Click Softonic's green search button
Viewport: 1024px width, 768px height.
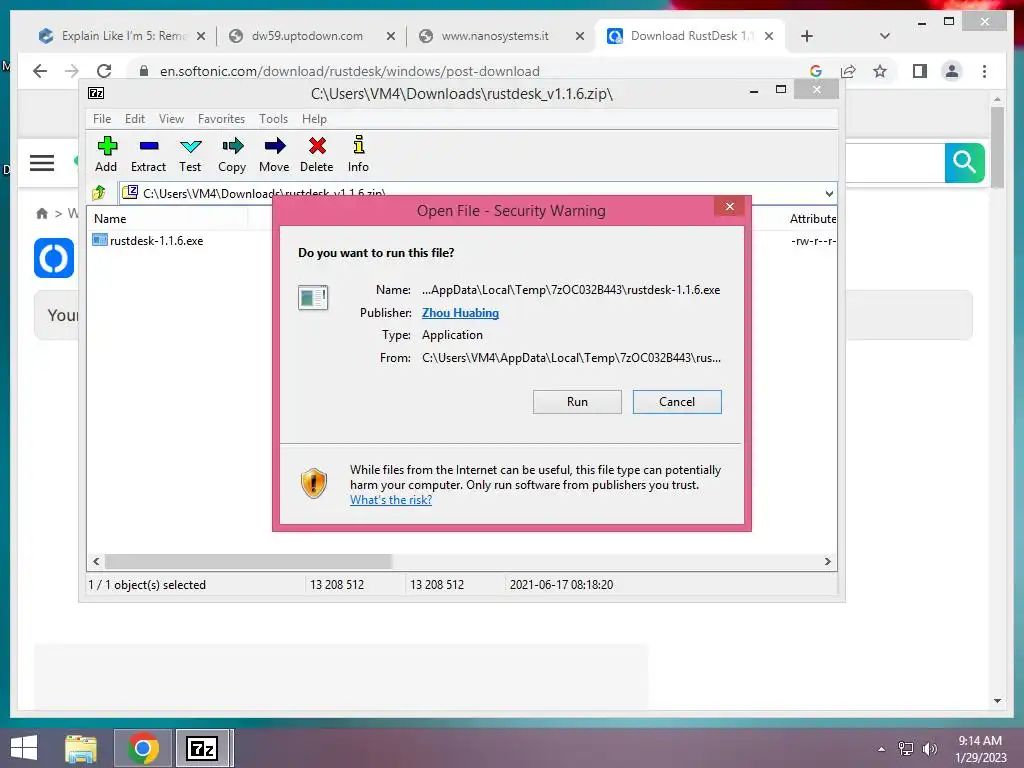pyautogui.click(x=964, y=162)
